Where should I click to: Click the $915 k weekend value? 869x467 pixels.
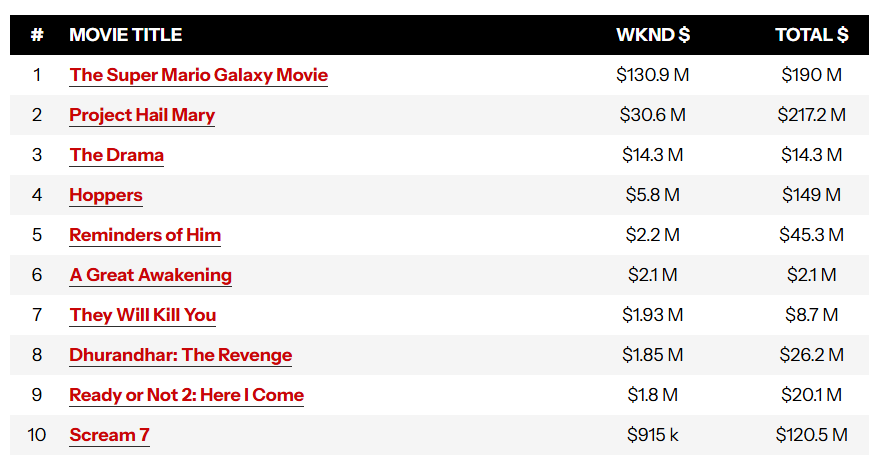(653, 435)
